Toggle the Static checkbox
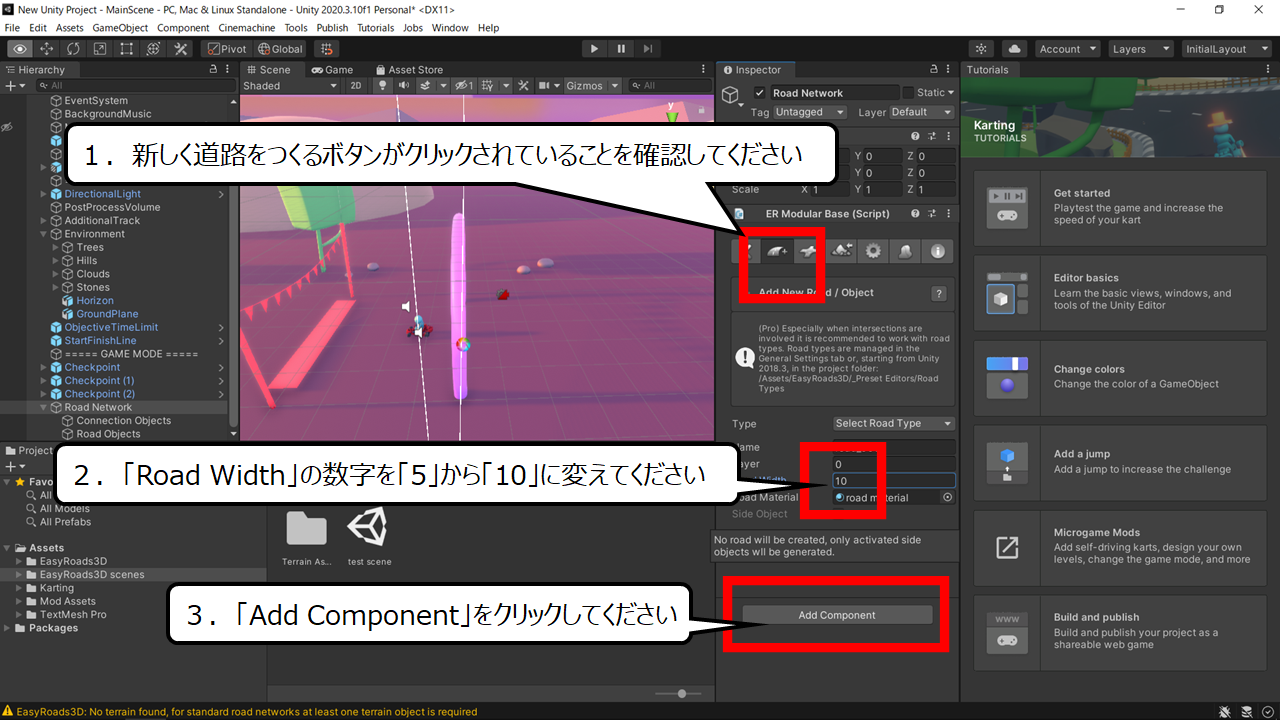This screenshot has width=1280, height=720. (908, 93)
